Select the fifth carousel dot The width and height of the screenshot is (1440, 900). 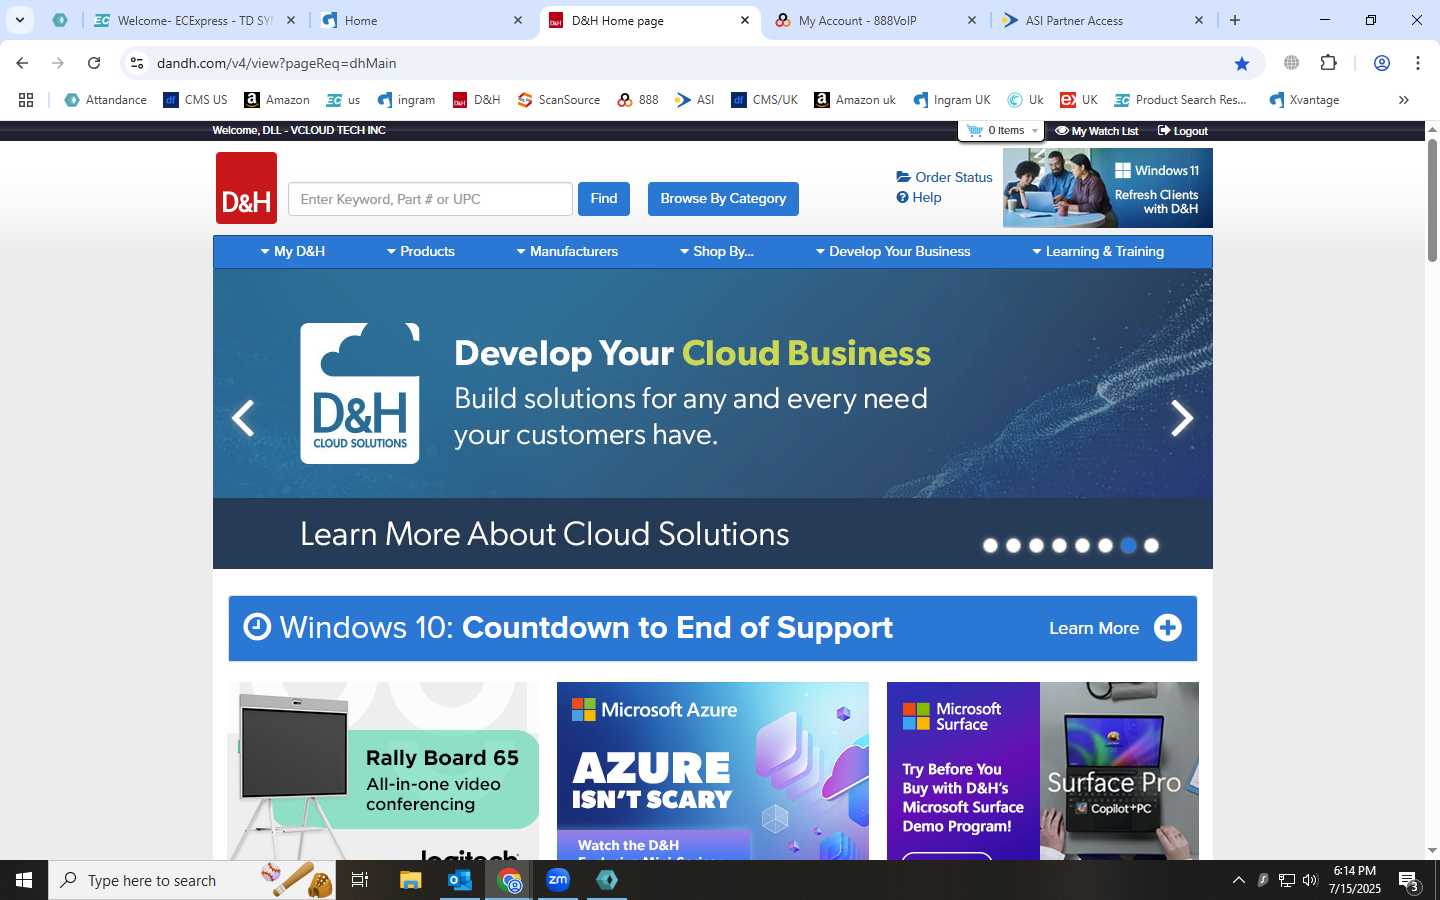(x=1082, y=545)
